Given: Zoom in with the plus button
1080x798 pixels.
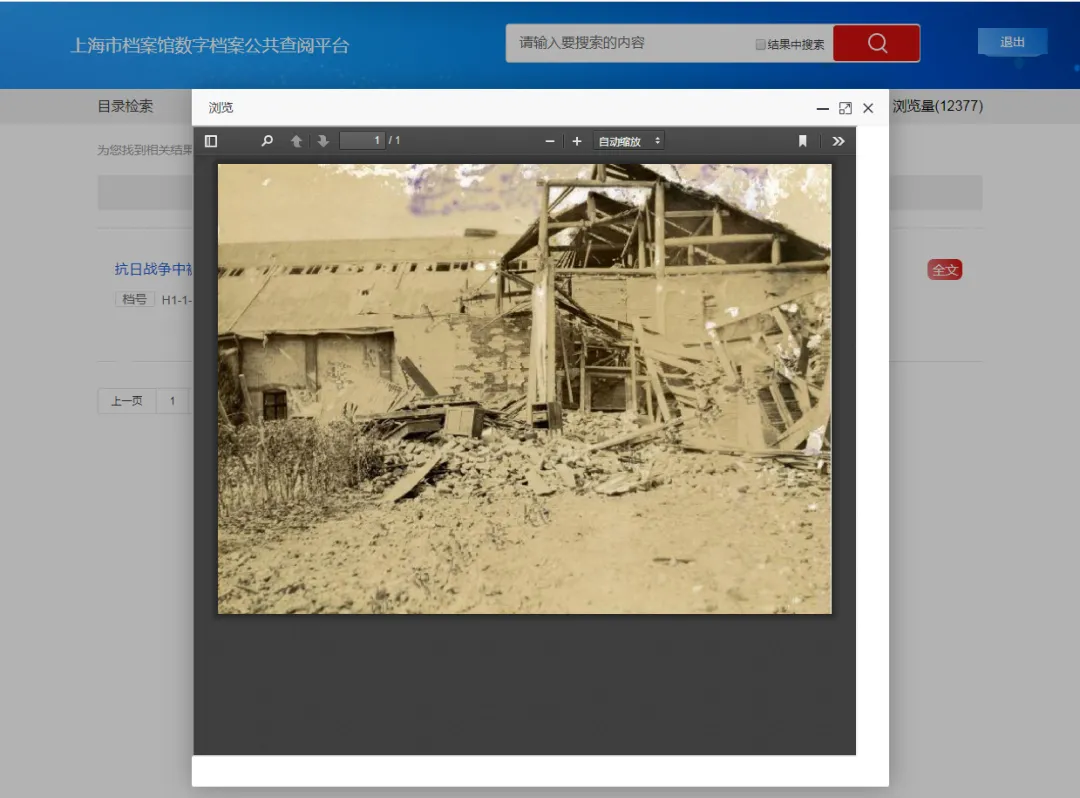Looking at the screenshot, I should pyautogui.click(x=577, y=141).
